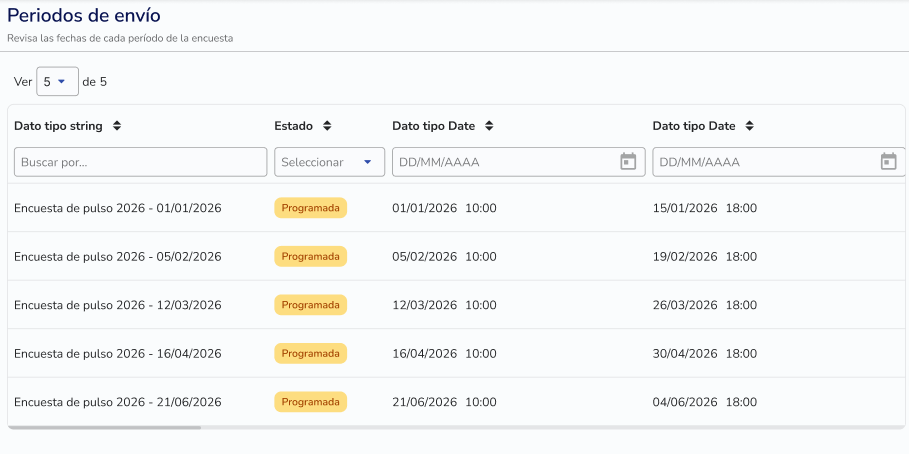The width and height of the screenshot is (909, 454).
Task: Click sort arrows on second Dato tipo Date
Action: [749, 126]
